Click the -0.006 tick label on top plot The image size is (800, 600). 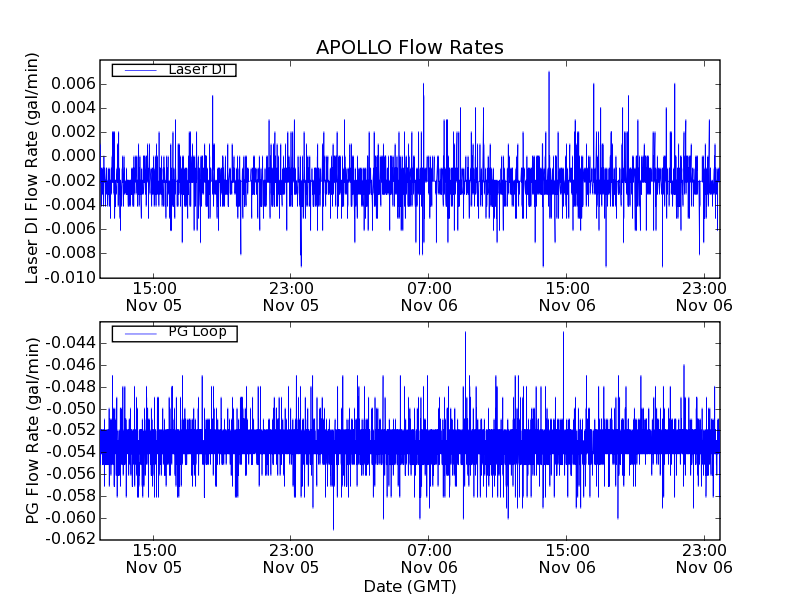(70, 229)
